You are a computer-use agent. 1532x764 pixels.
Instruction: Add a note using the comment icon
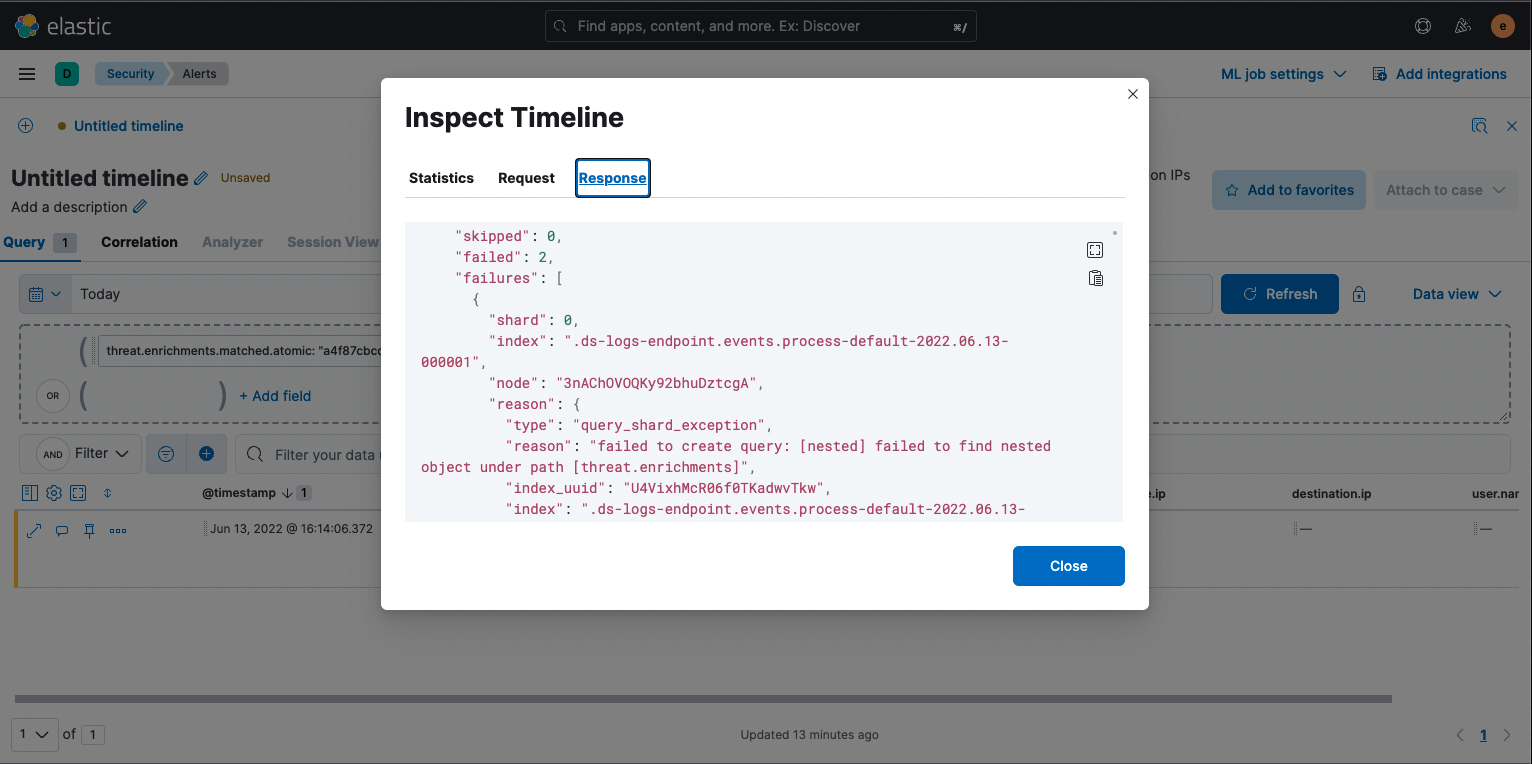pyautogui.click(x=62, y=530)
